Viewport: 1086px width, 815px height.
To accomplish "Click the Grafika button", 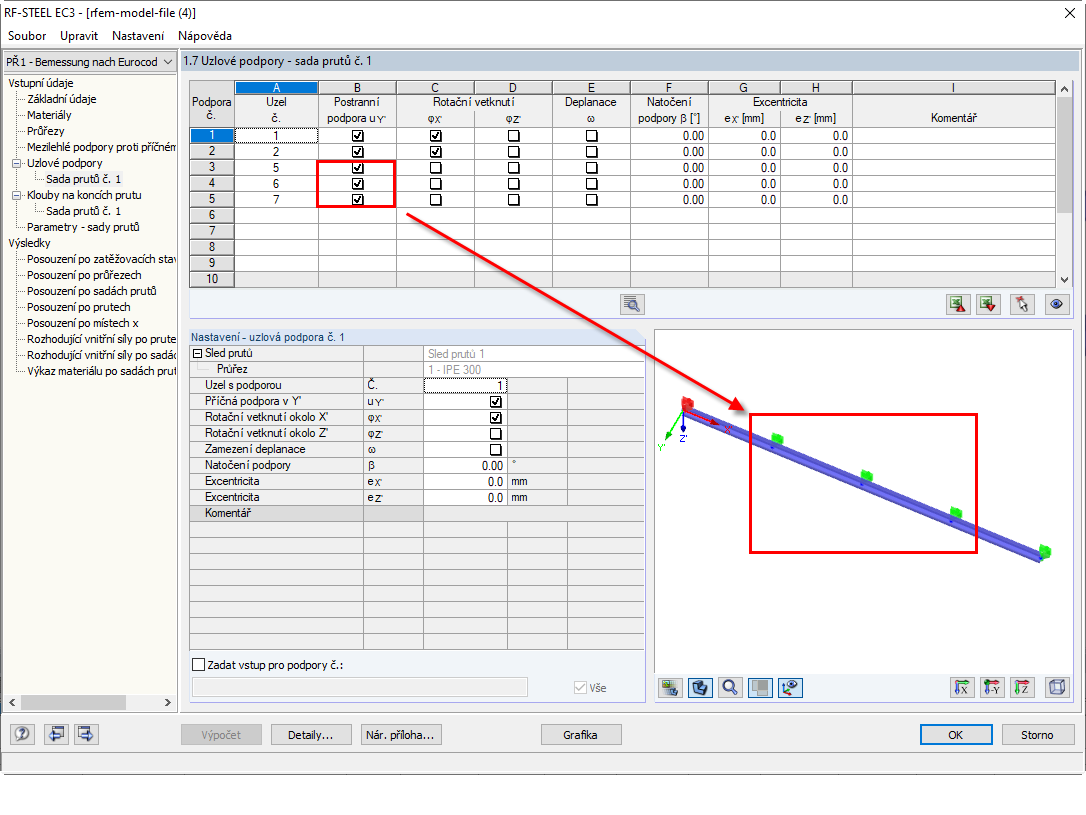I will 580,735.
